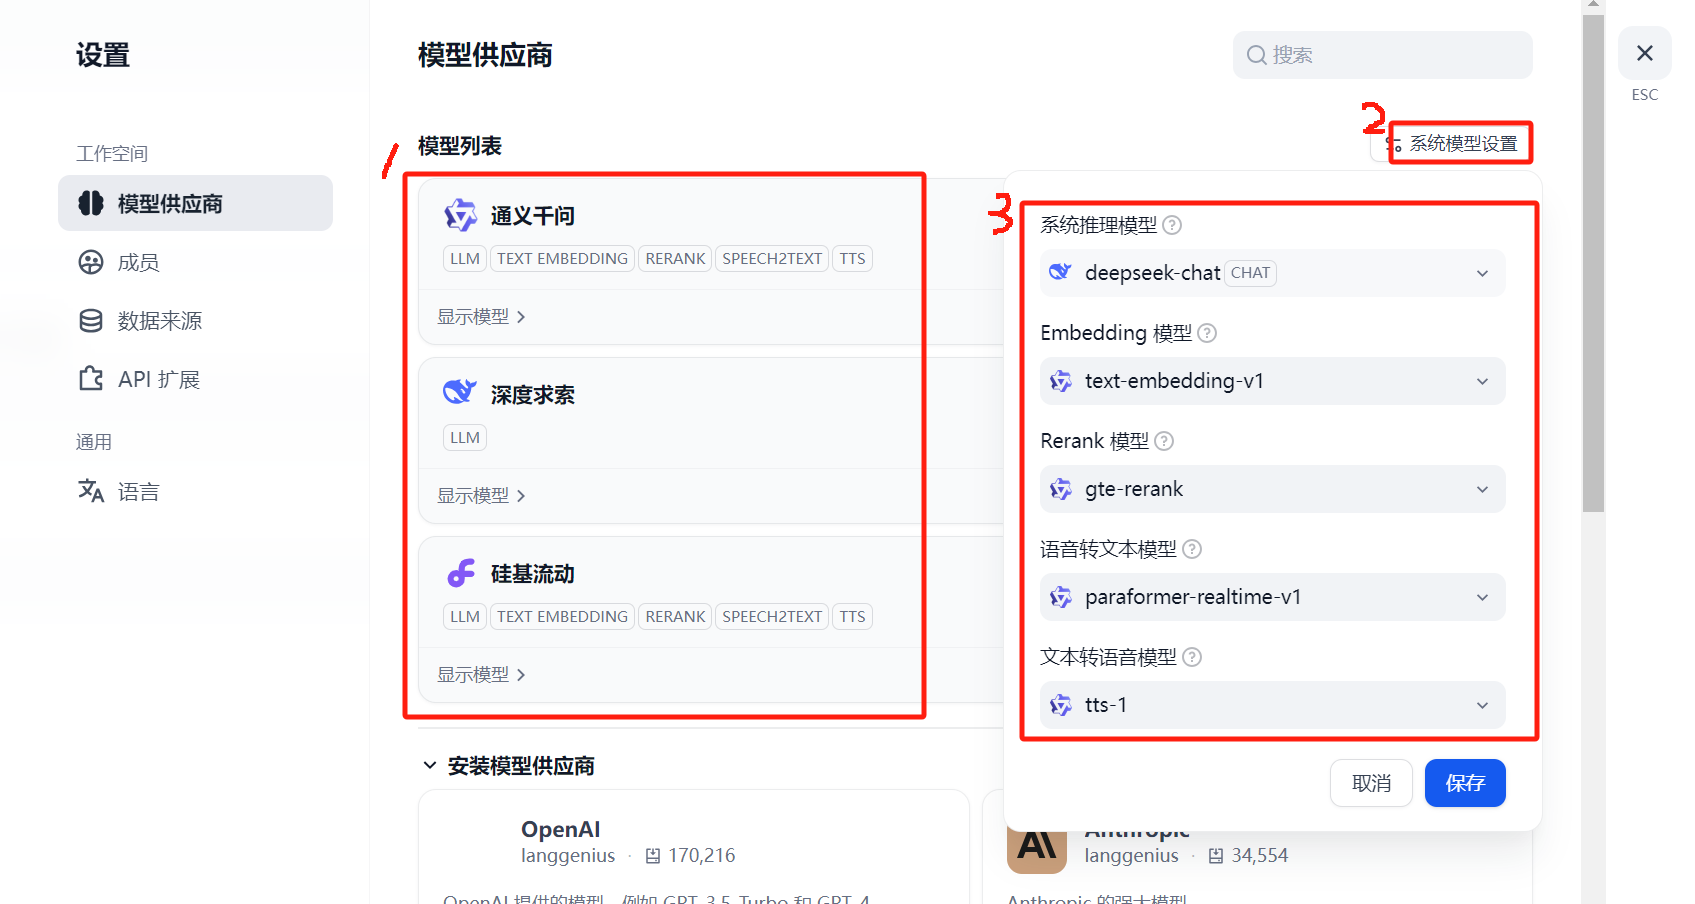The height and width of the screenshot is (904, 1695).
Task: Click the OpenAI download count icon
Action: point(653,856)
